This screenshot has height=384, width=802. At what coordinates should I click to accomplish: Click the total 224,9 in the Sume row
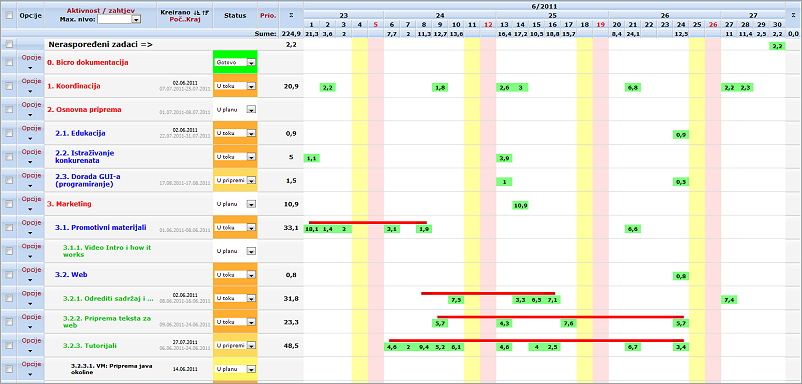pos(291,34)
